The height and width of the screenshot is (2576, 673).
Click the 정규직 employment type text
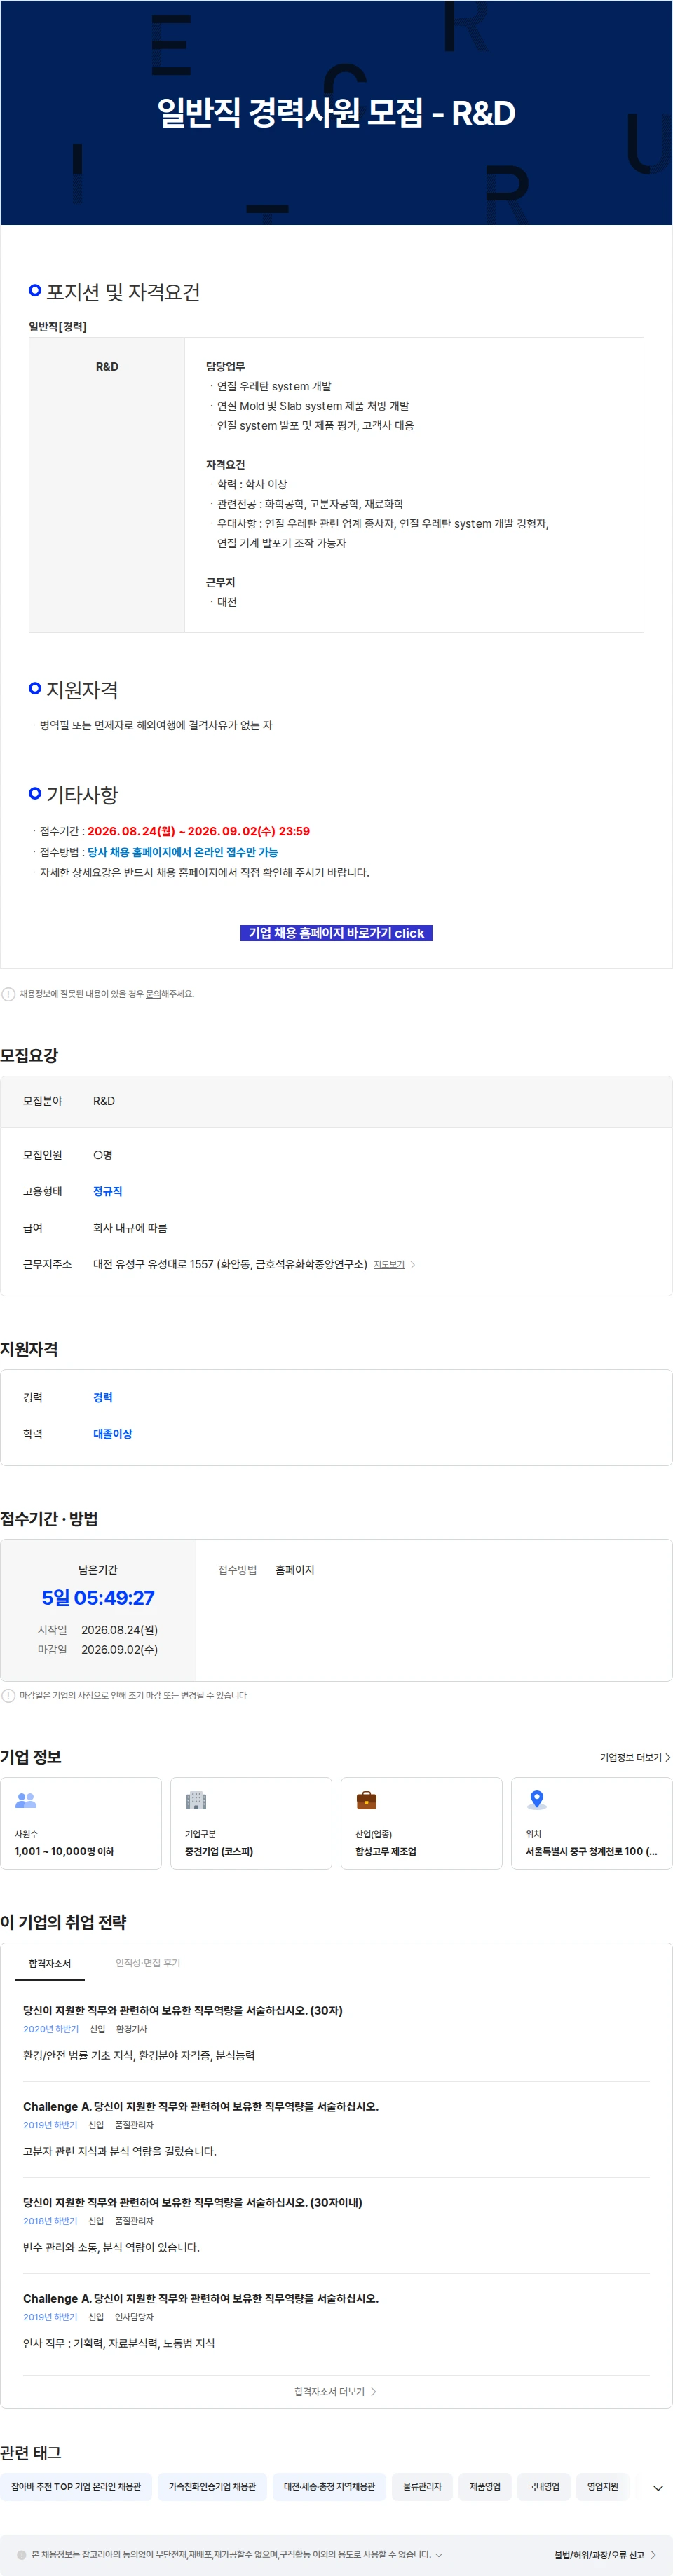tap(108, 1191)
